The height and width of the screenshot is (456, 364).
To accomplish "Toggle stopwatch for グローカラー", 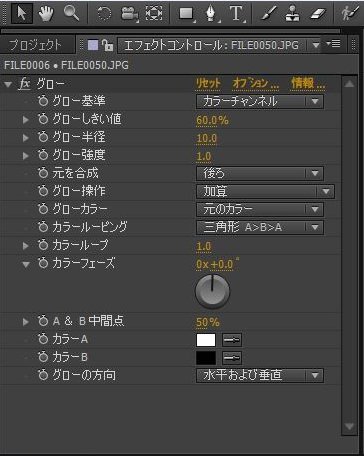I will pyautogui.click(x=43, y=209).
